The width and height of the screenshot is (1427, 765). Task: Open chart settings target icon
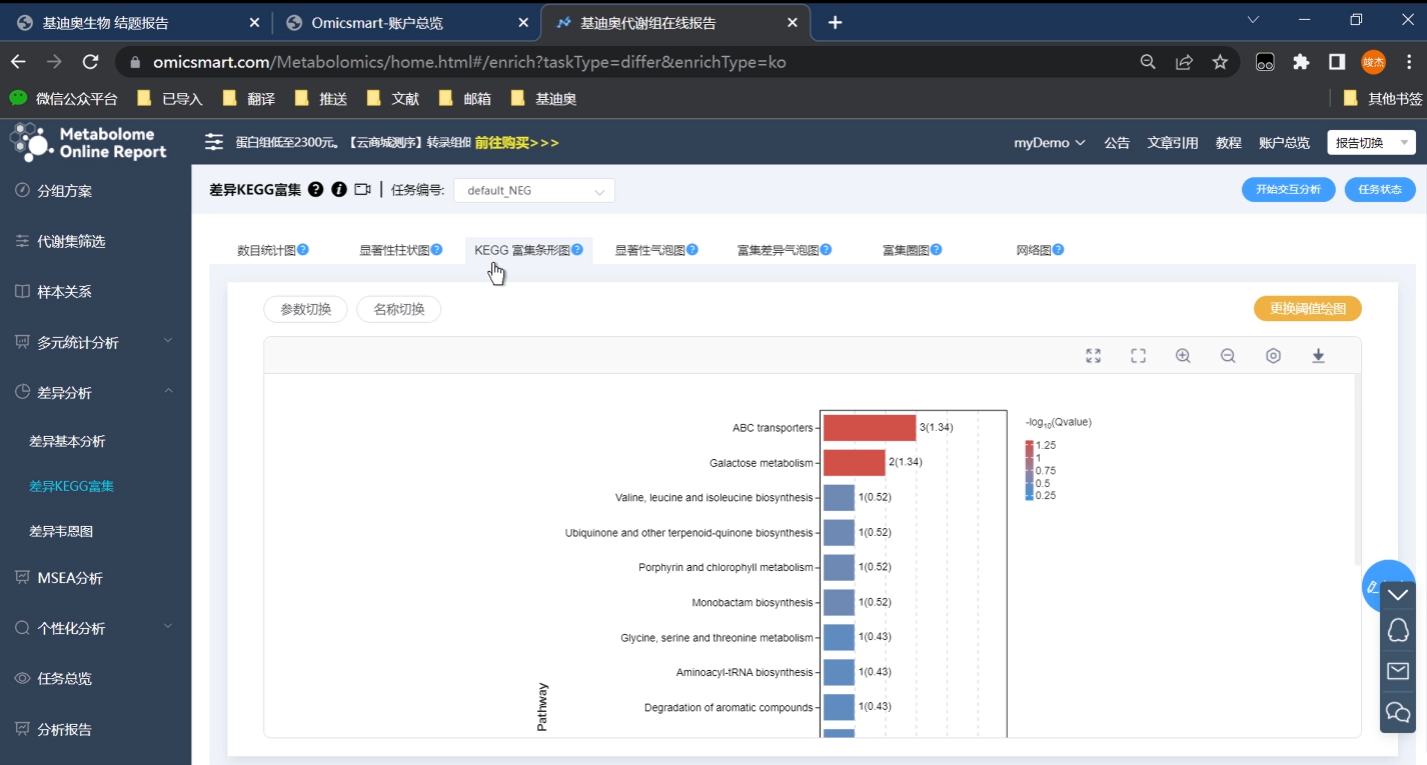[x=1273, y=356]
